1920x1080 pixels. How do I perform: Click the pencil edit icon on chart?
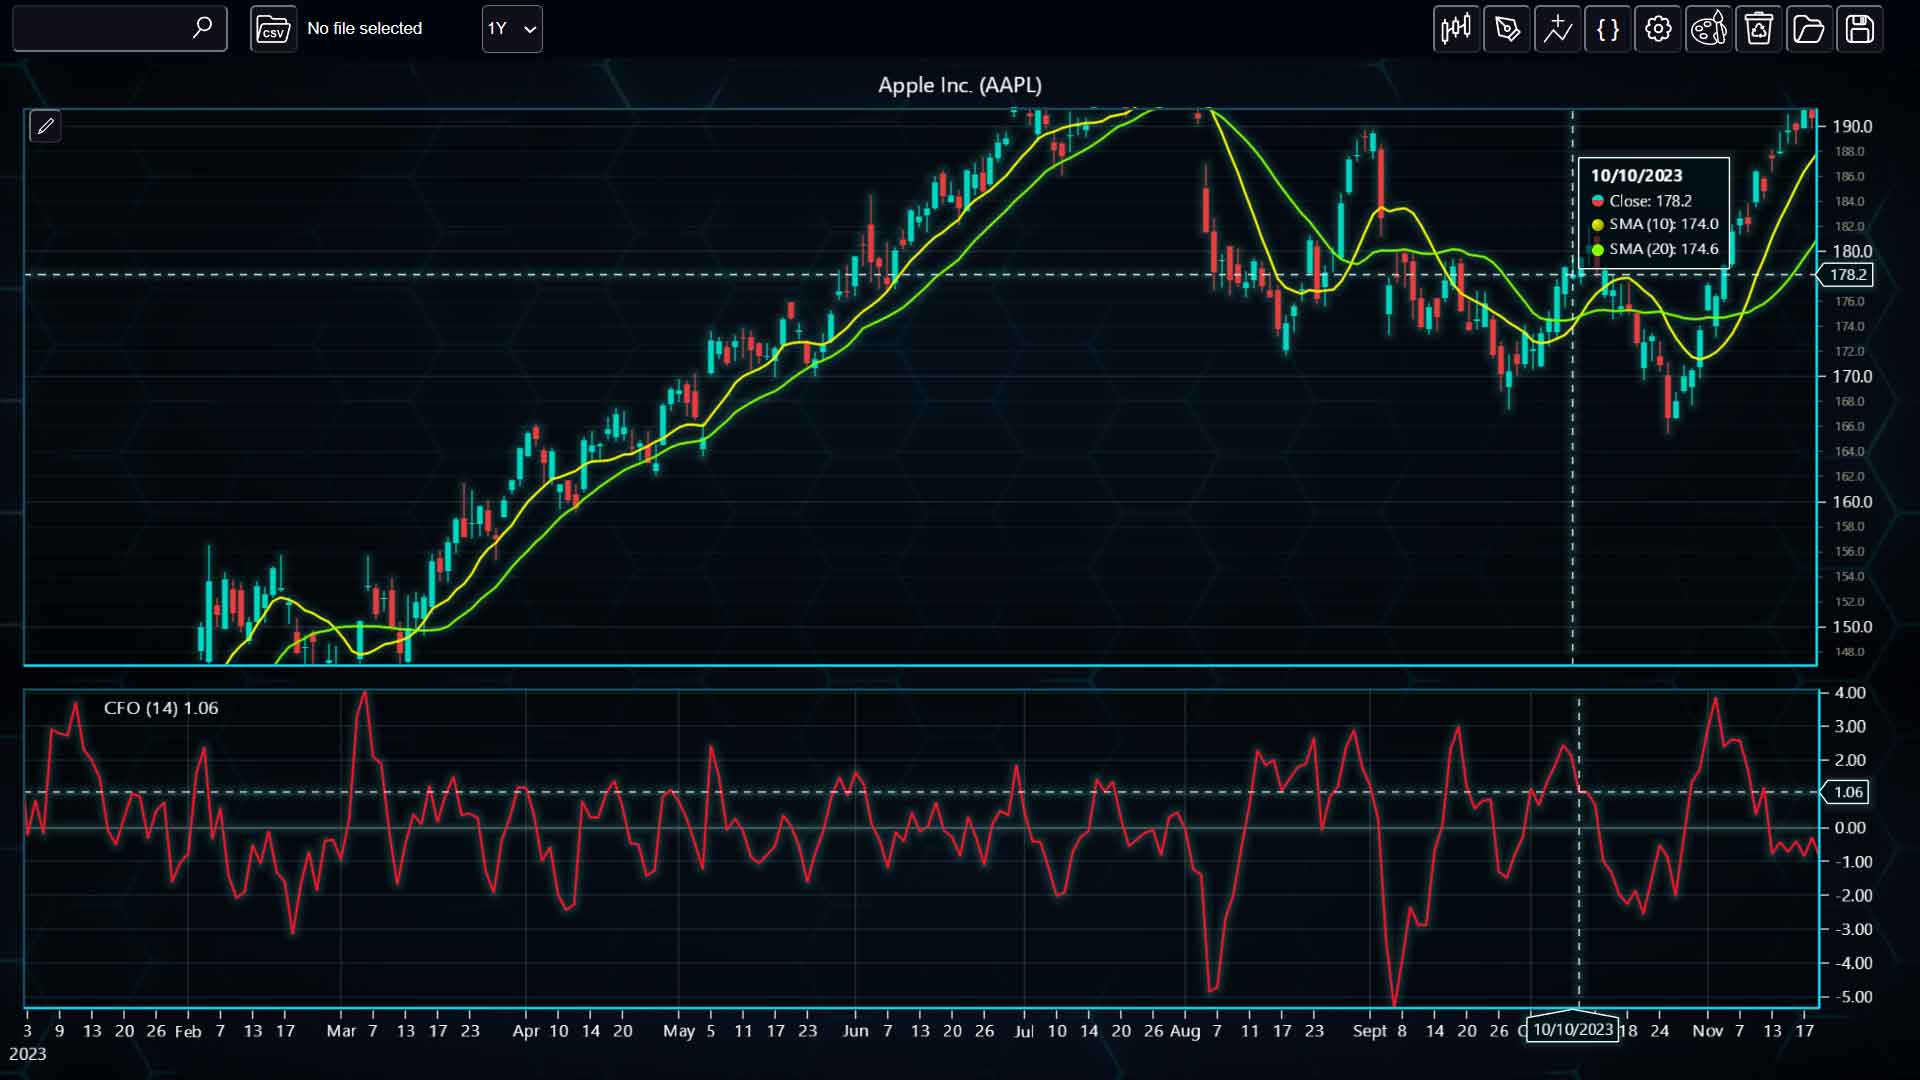[45, 126]
